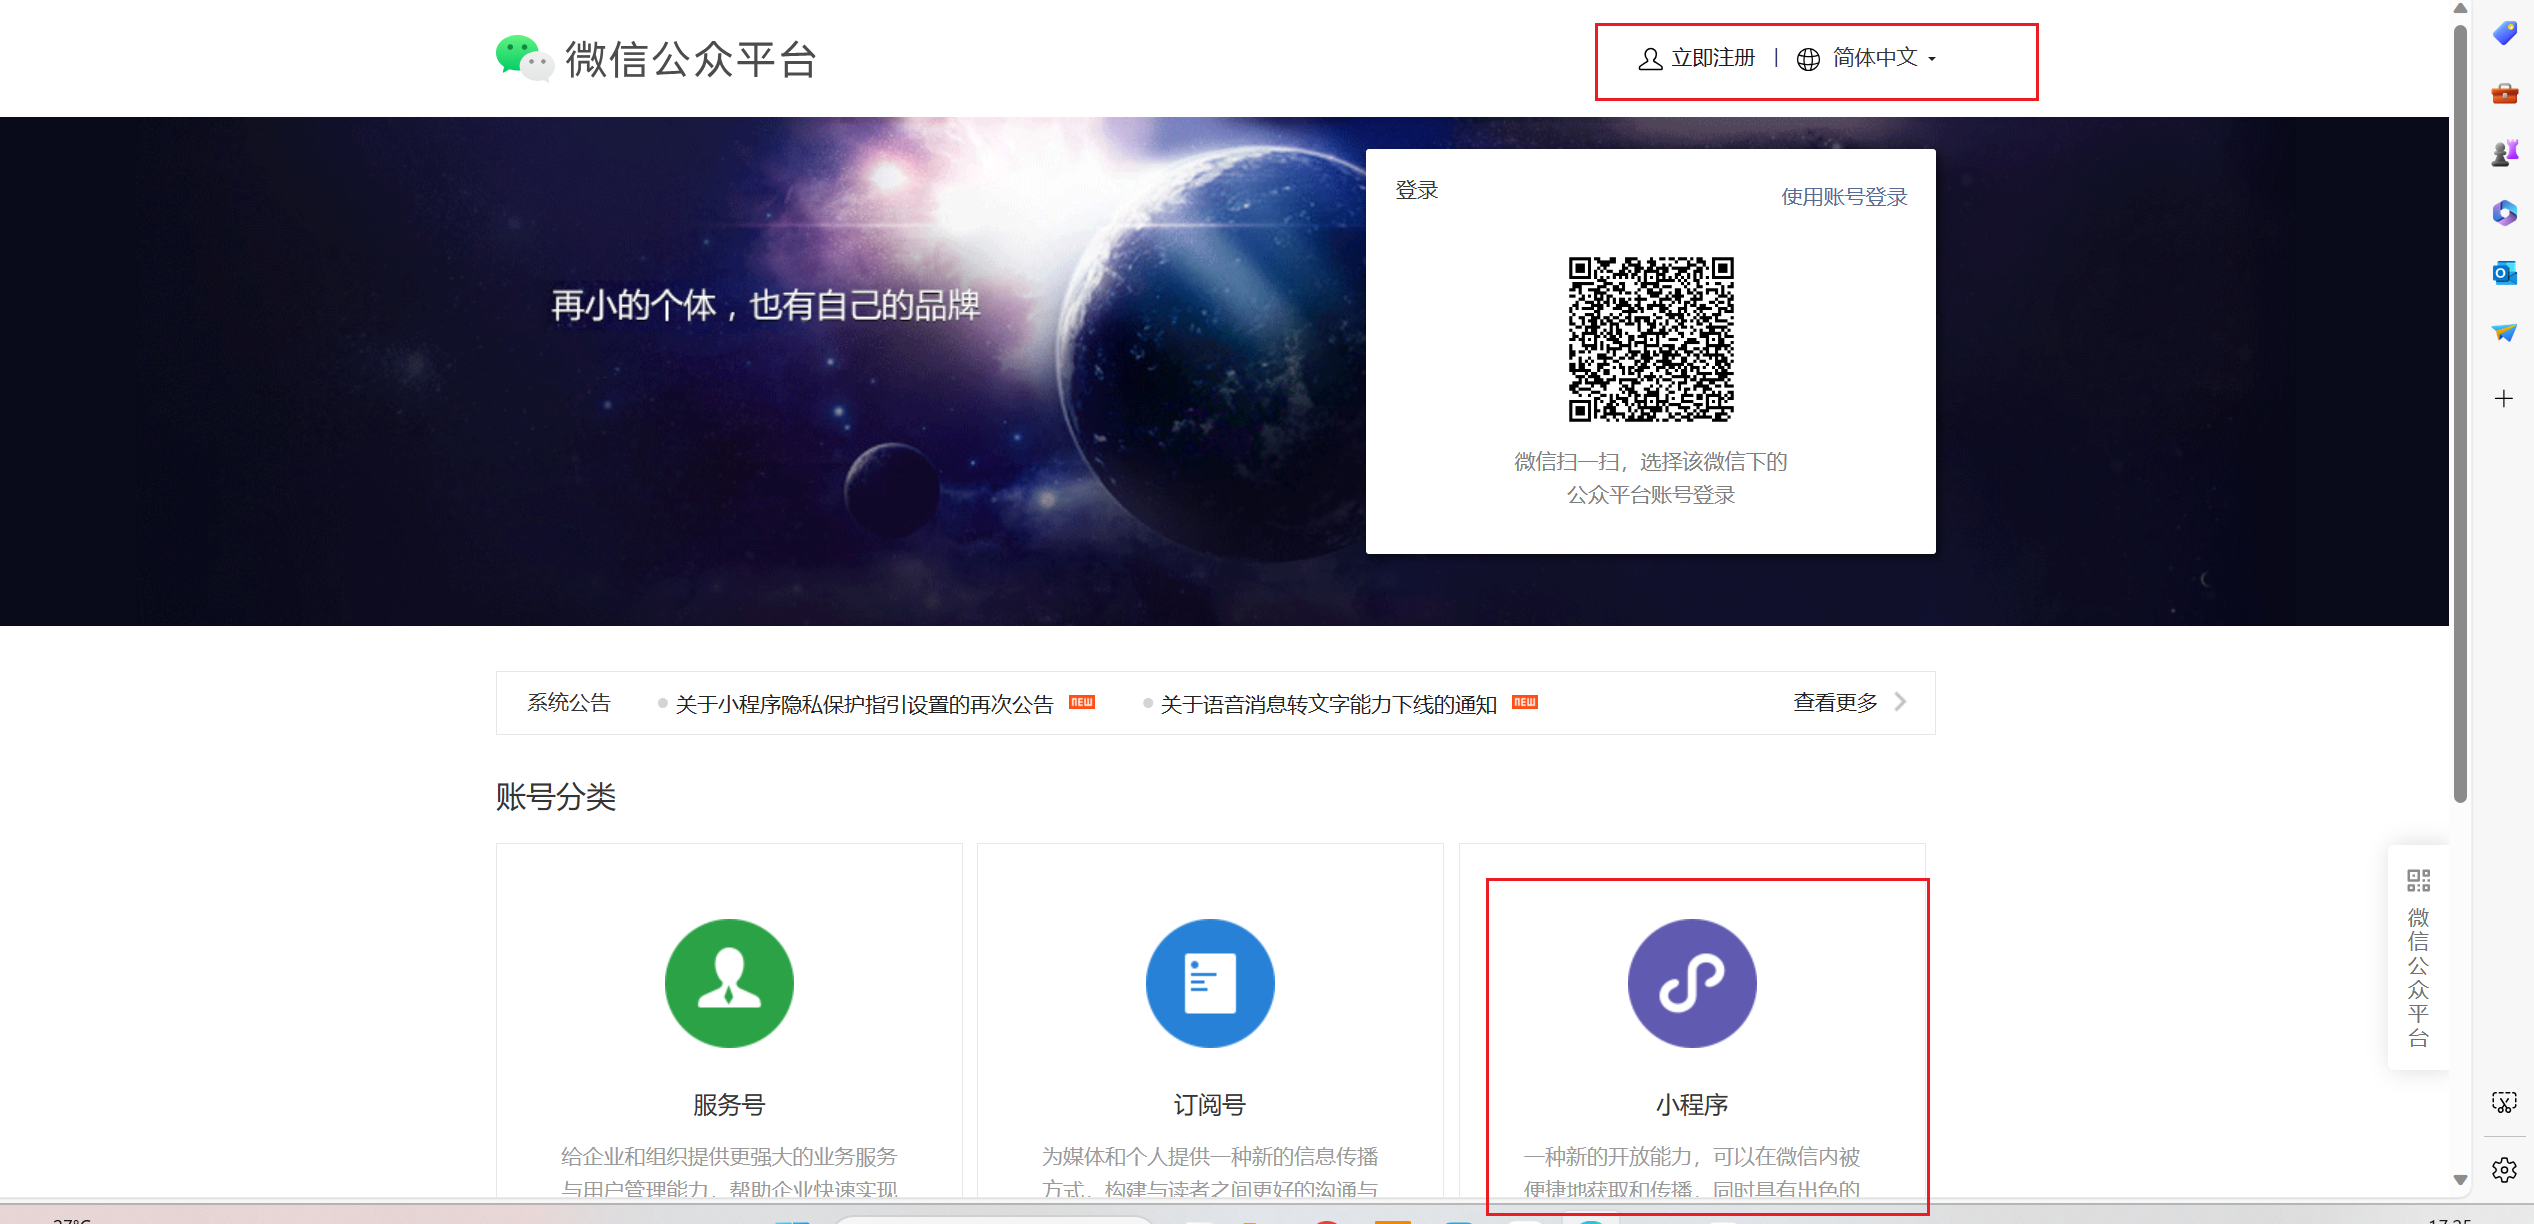This screenshot has height=1224, width=2534.
Task: Click the screenshot capture icon in sidebar
Action: point(2504,1102)
